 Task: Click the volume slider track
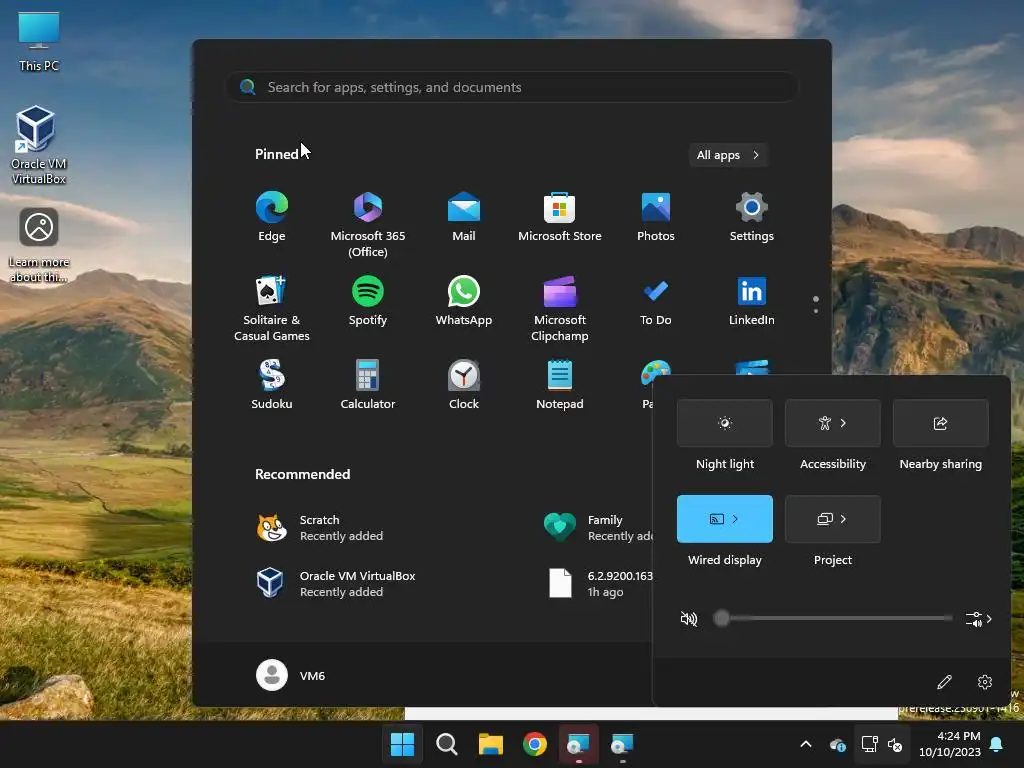point(835,618)
